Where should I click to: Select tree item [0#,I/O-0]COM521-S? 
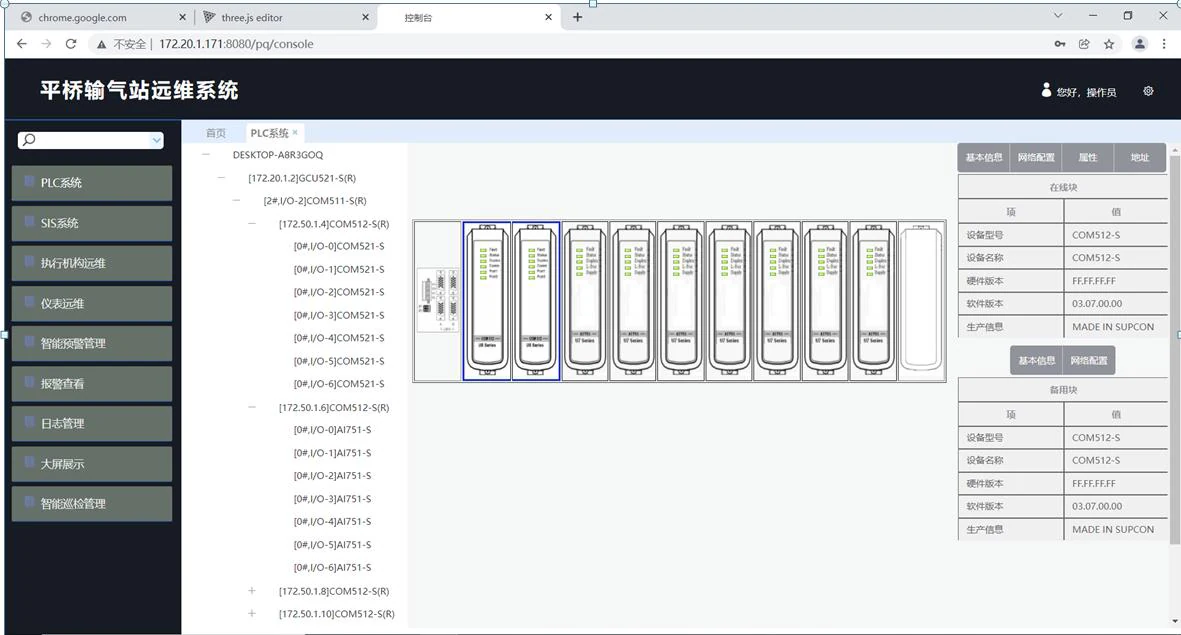coord(339,246)
